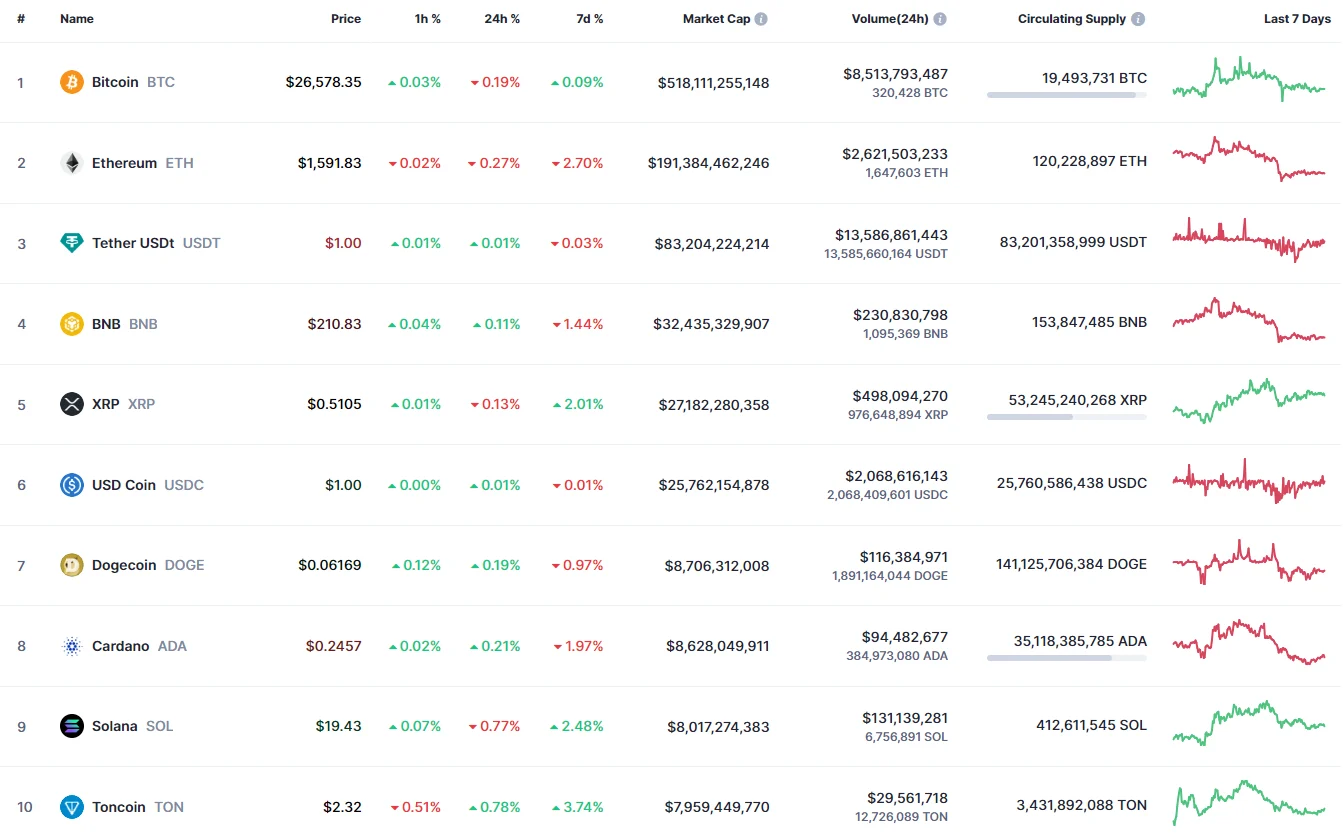Open Solana's 7-day sparkline chart
The width and height of the screenshot is (1343, 840).
1248,724
